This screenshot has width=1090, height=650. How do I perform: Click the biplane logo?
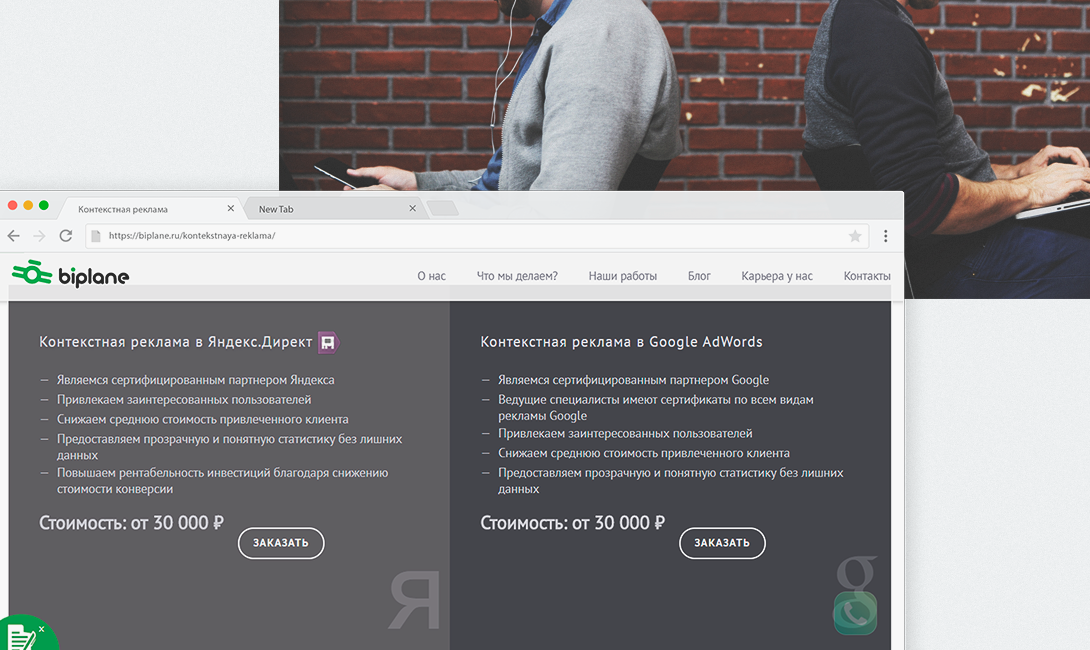coord(70,274)
